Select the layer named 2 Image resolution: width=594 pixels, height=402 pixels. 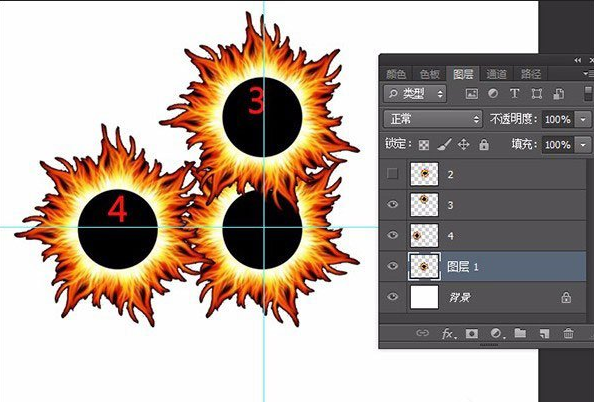point(450,175)
